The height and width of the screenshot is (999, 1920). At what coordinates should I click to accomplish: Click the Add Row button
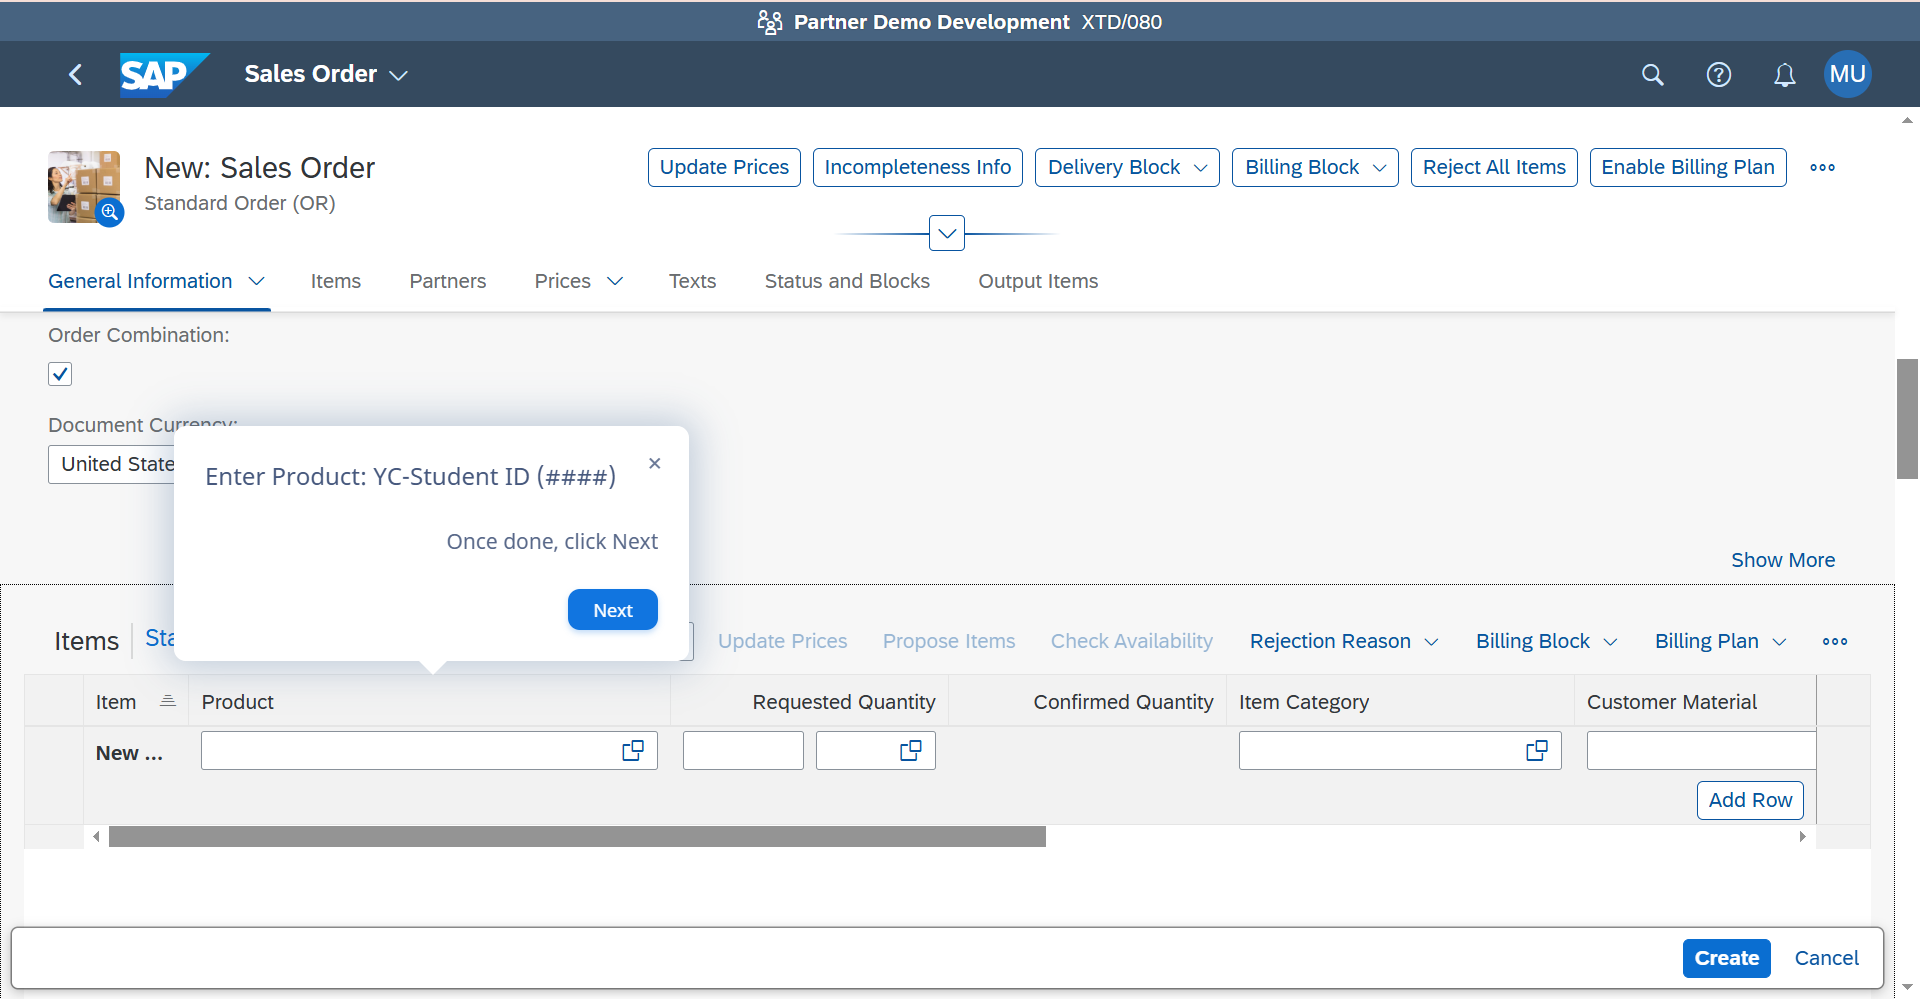[1750, 800]
